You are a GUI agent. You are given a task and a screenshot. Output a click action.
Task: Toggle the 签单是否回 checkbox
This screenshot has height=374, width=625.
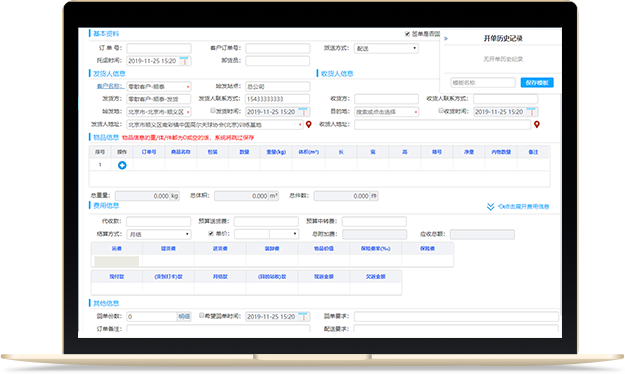coord(407,34)
